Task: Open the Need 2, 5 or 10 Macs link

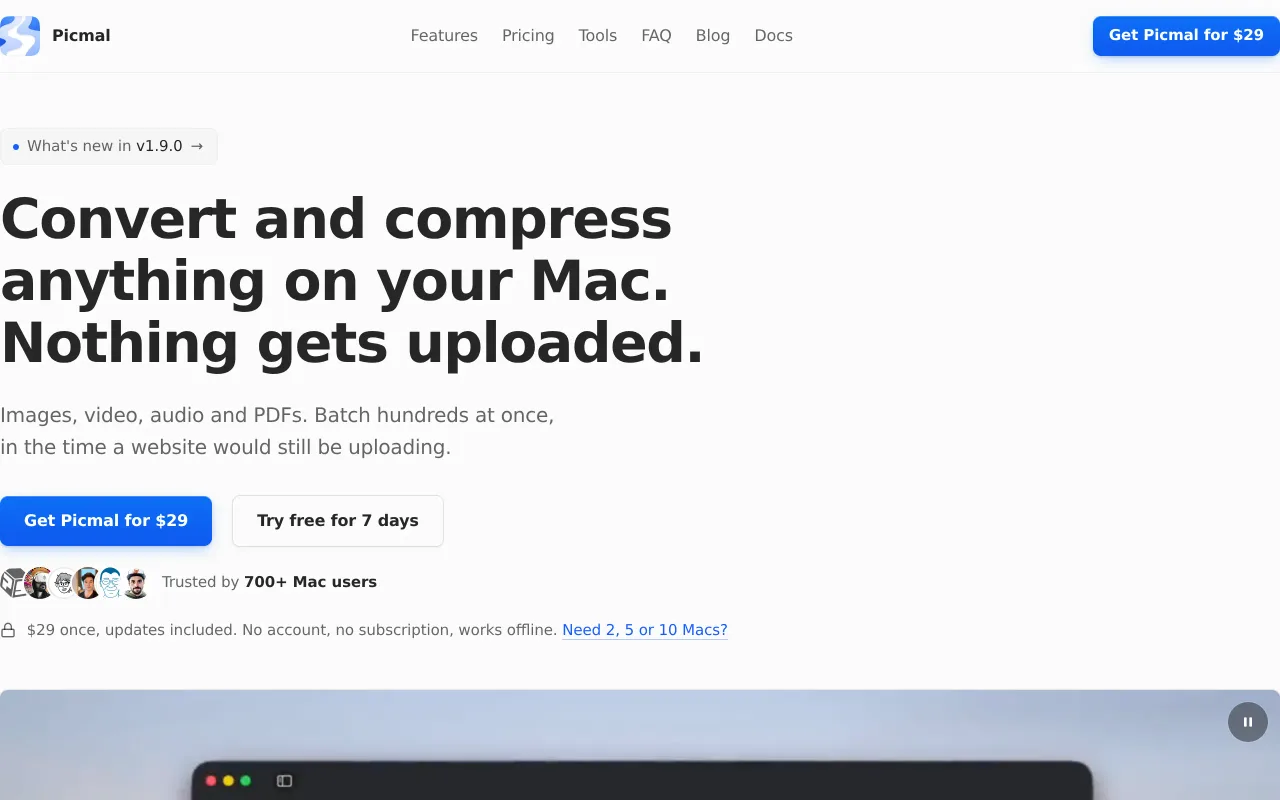Action: pyautogui.click(x=645, y=630)
